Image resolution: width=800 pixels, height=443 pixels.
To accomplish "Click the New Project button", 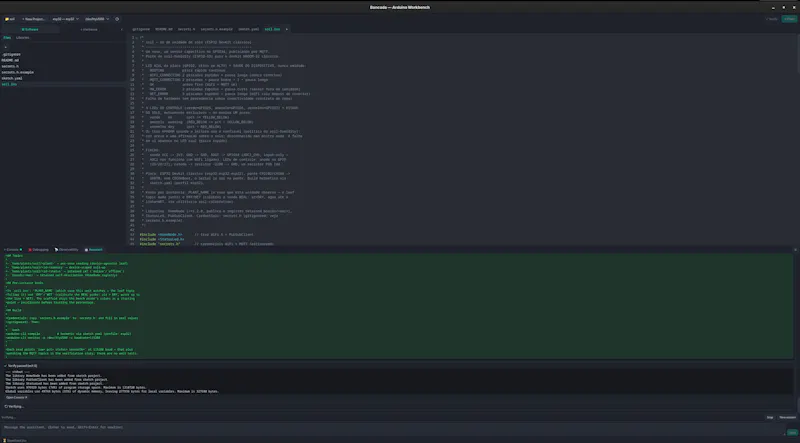I will 33,19.
